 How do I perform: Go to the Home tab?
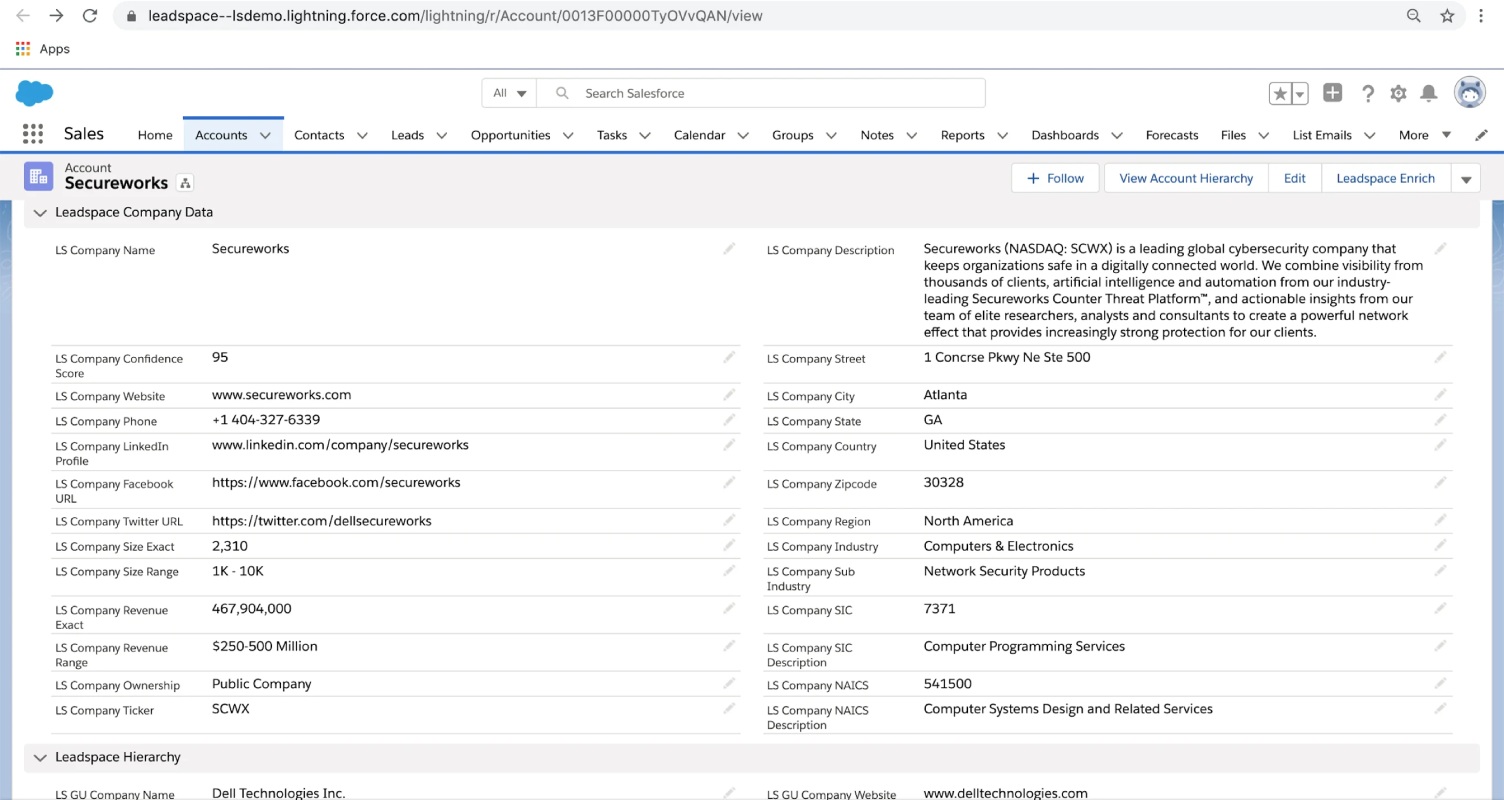click(x=155, y=135)
